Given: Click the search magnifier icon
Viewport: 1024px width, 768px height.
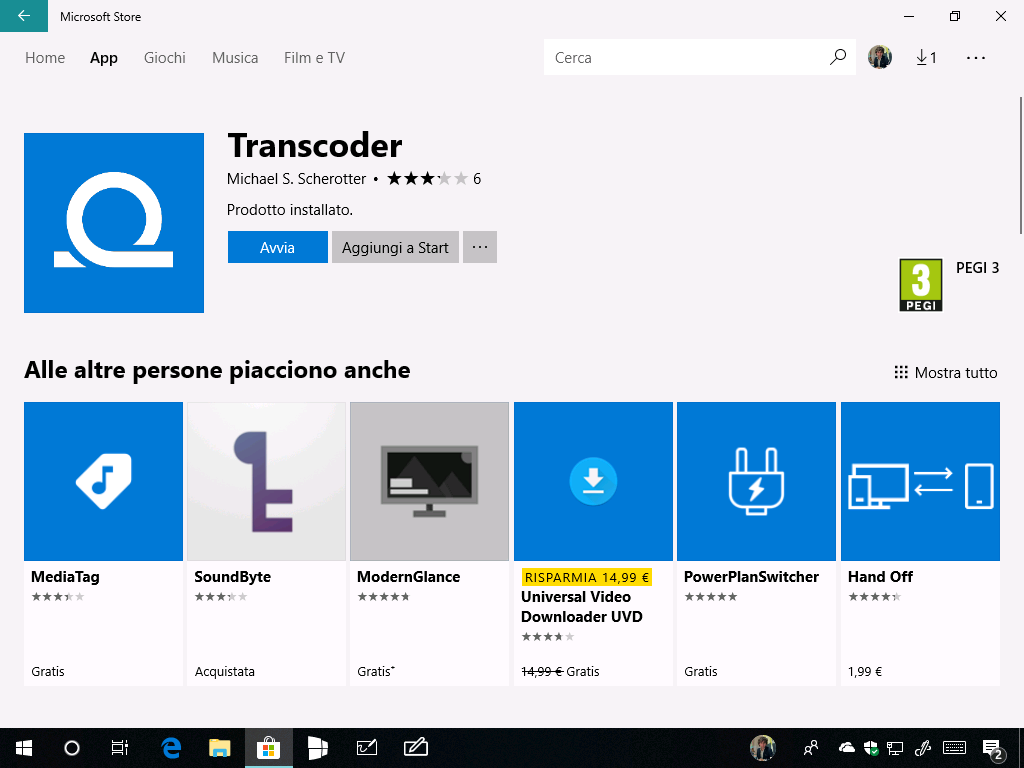Looking at the screenshot, I should (x=838, y=57).
